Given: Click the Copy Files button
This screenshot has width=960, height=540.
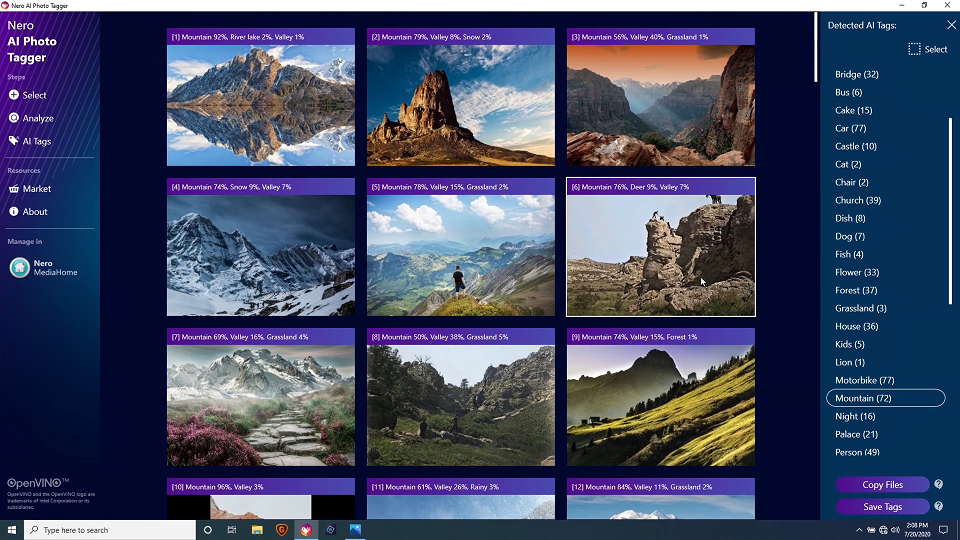Looking at the screenshot, I should 882,485.
